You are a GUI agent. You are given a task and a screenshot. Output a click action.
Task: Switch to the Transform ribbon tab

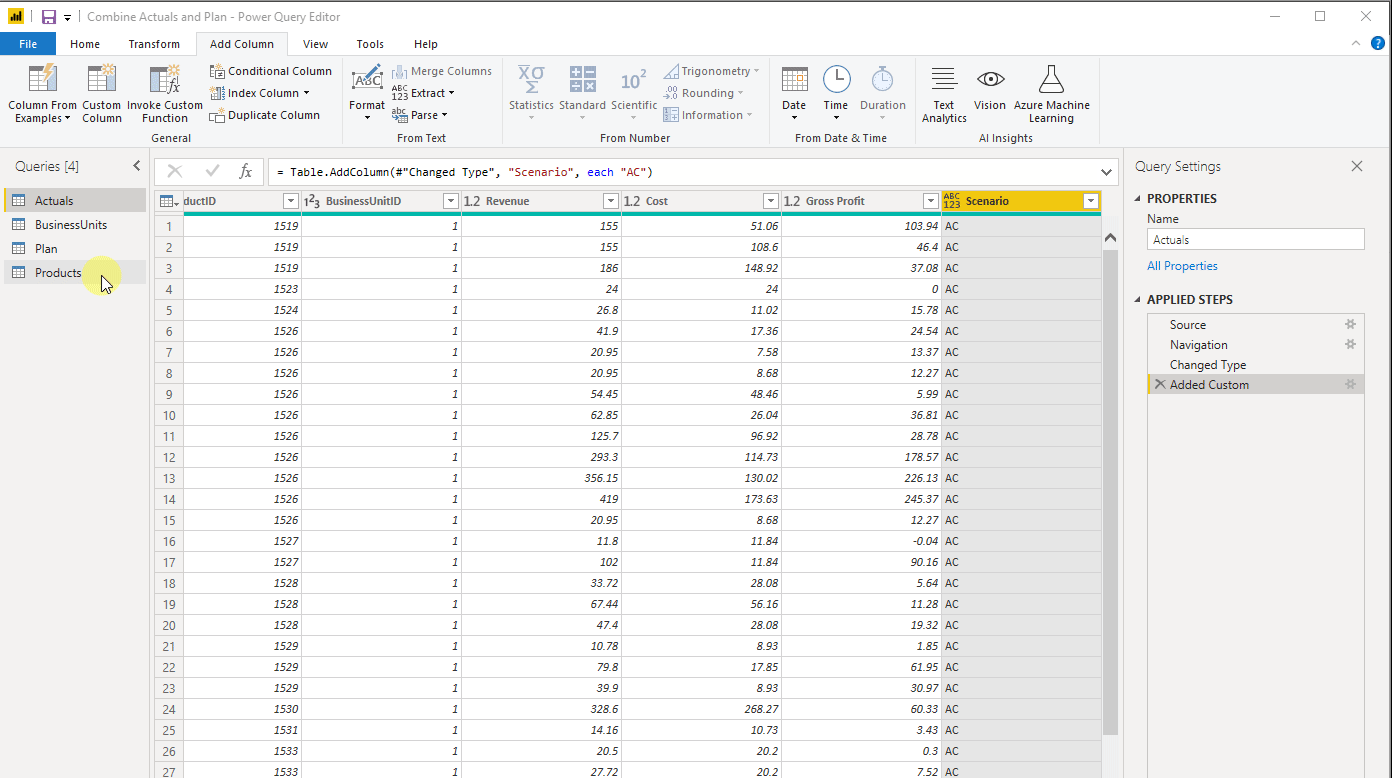point(153,44)
